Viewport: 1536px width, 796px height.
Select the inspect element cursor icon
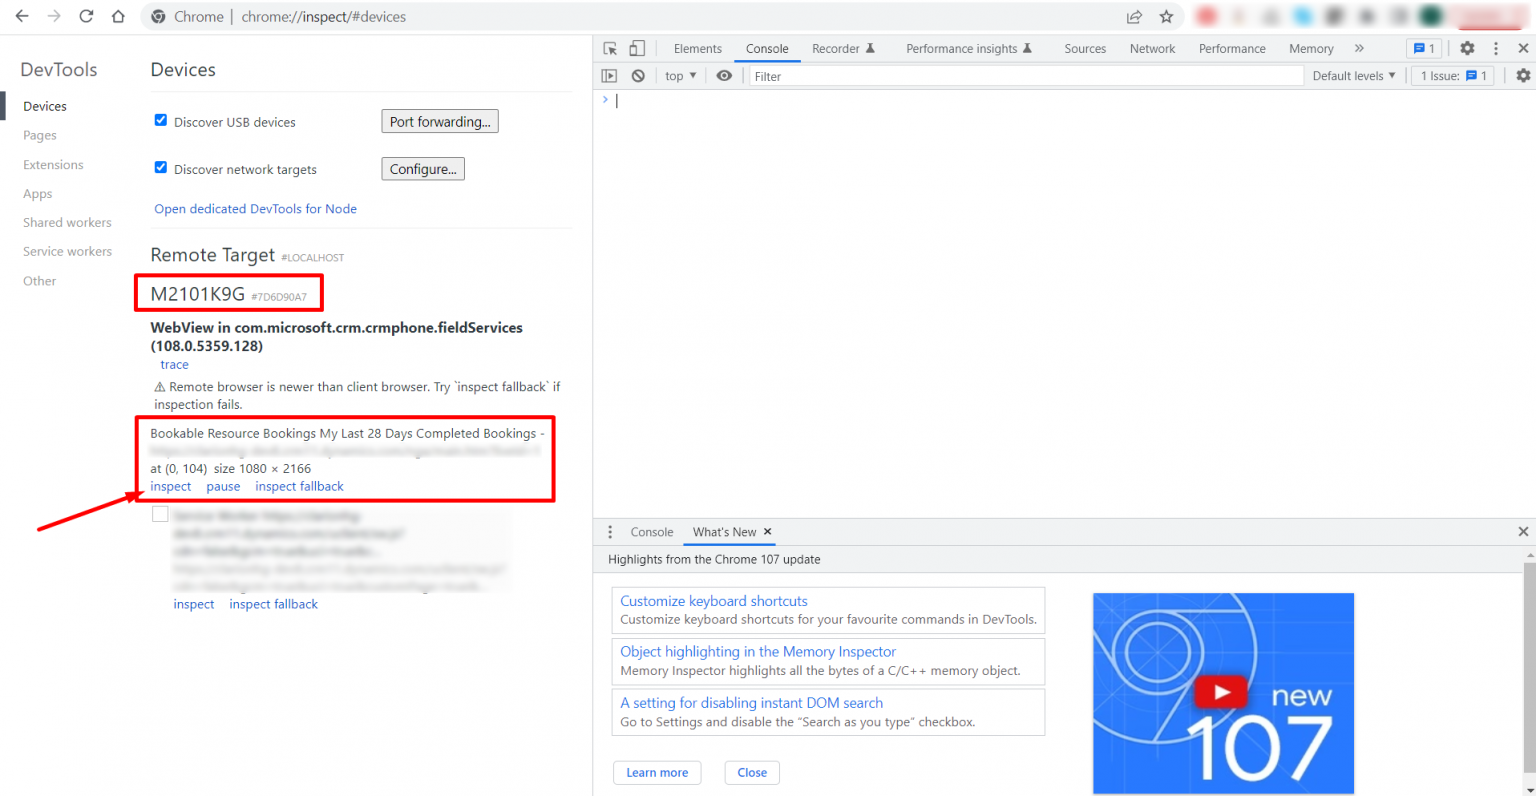609,48
